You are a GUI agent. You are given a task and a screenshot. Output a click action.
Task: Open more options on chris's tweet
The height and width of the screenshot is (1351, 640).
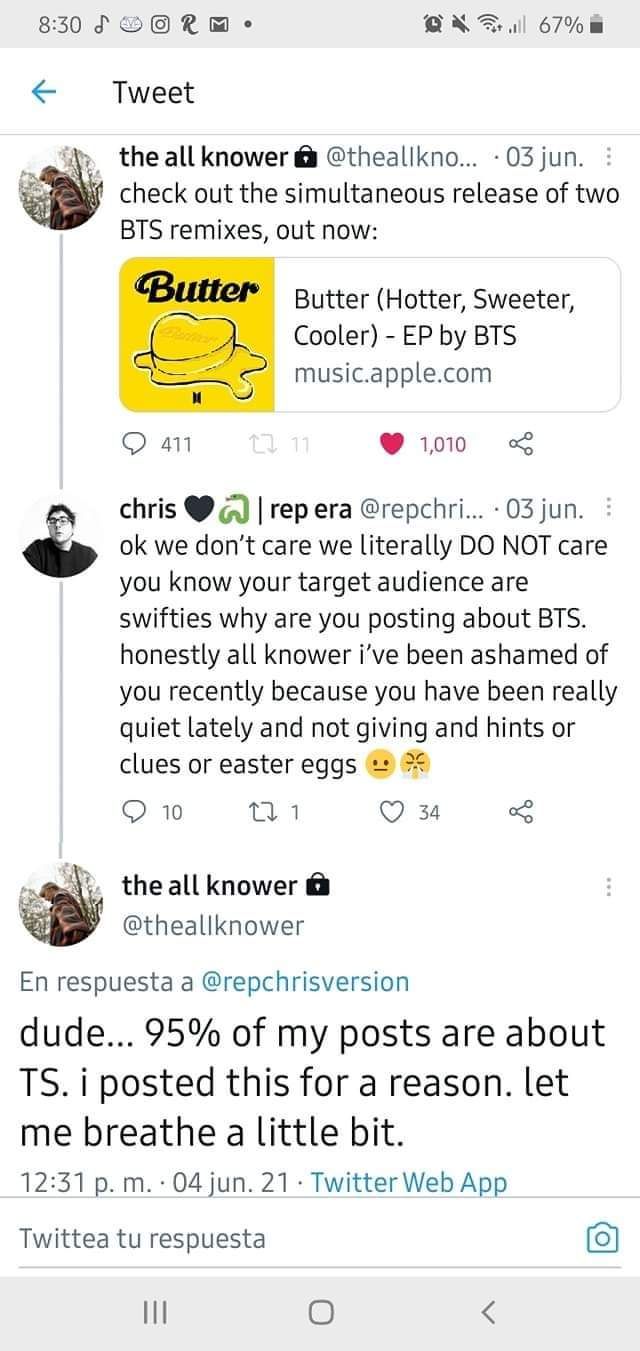(x=611, y=509)
